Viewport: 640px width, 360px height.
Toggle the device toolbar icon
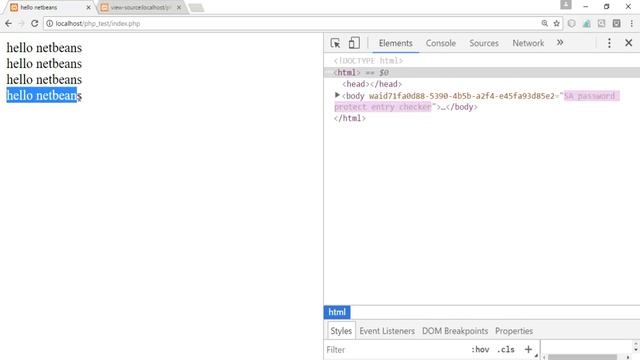(x=354, y=43)
